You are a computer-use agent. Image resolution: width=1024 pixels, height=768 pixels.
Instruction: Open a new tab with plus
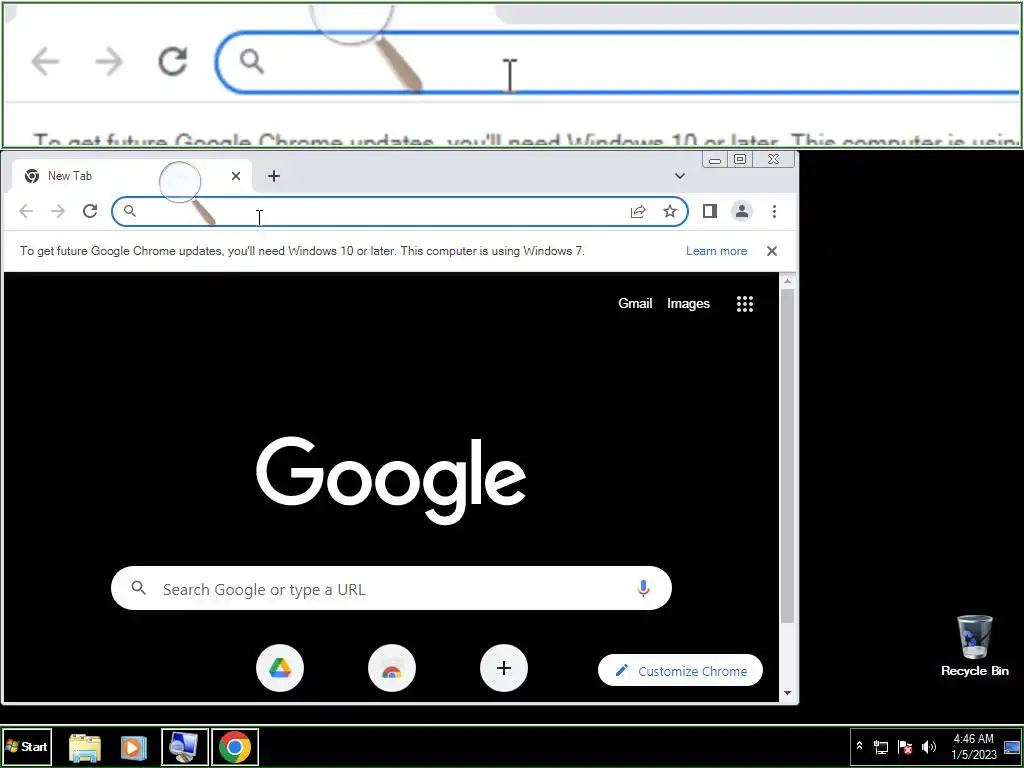coord(274,176)
